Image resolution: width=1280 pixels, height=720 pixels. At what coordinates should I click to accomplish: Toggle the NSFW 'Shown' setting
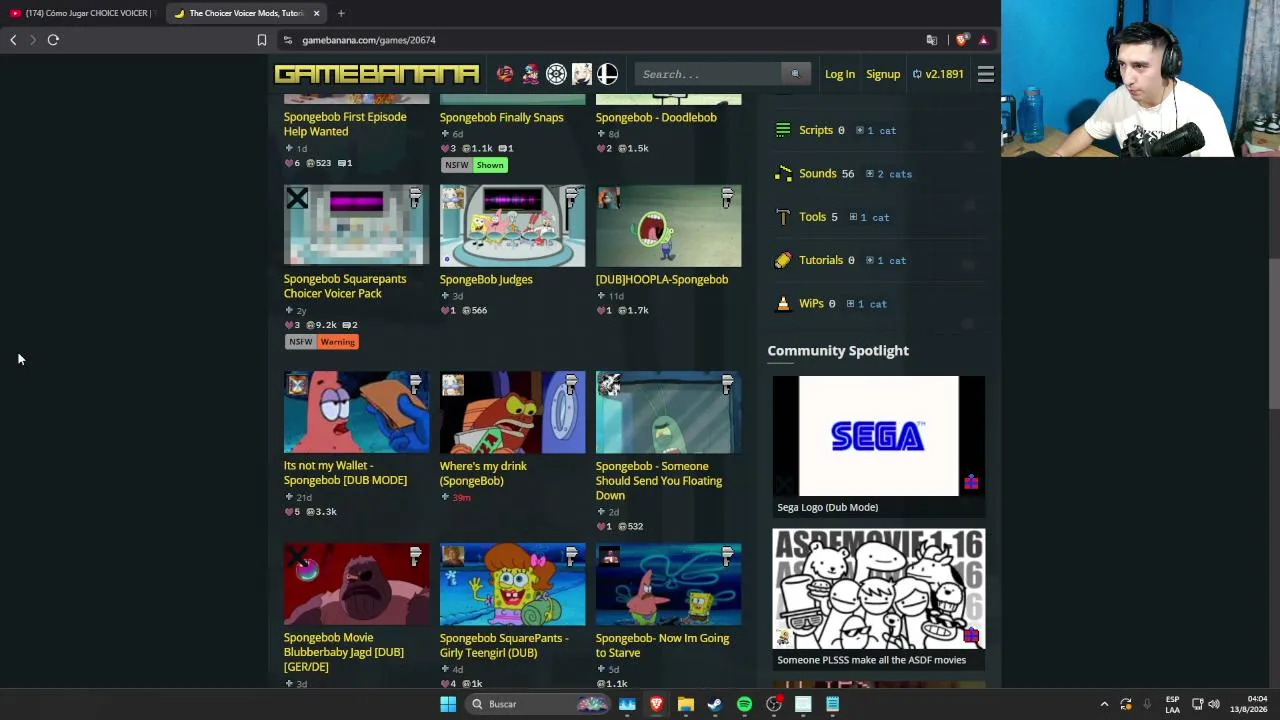(490, 165)
